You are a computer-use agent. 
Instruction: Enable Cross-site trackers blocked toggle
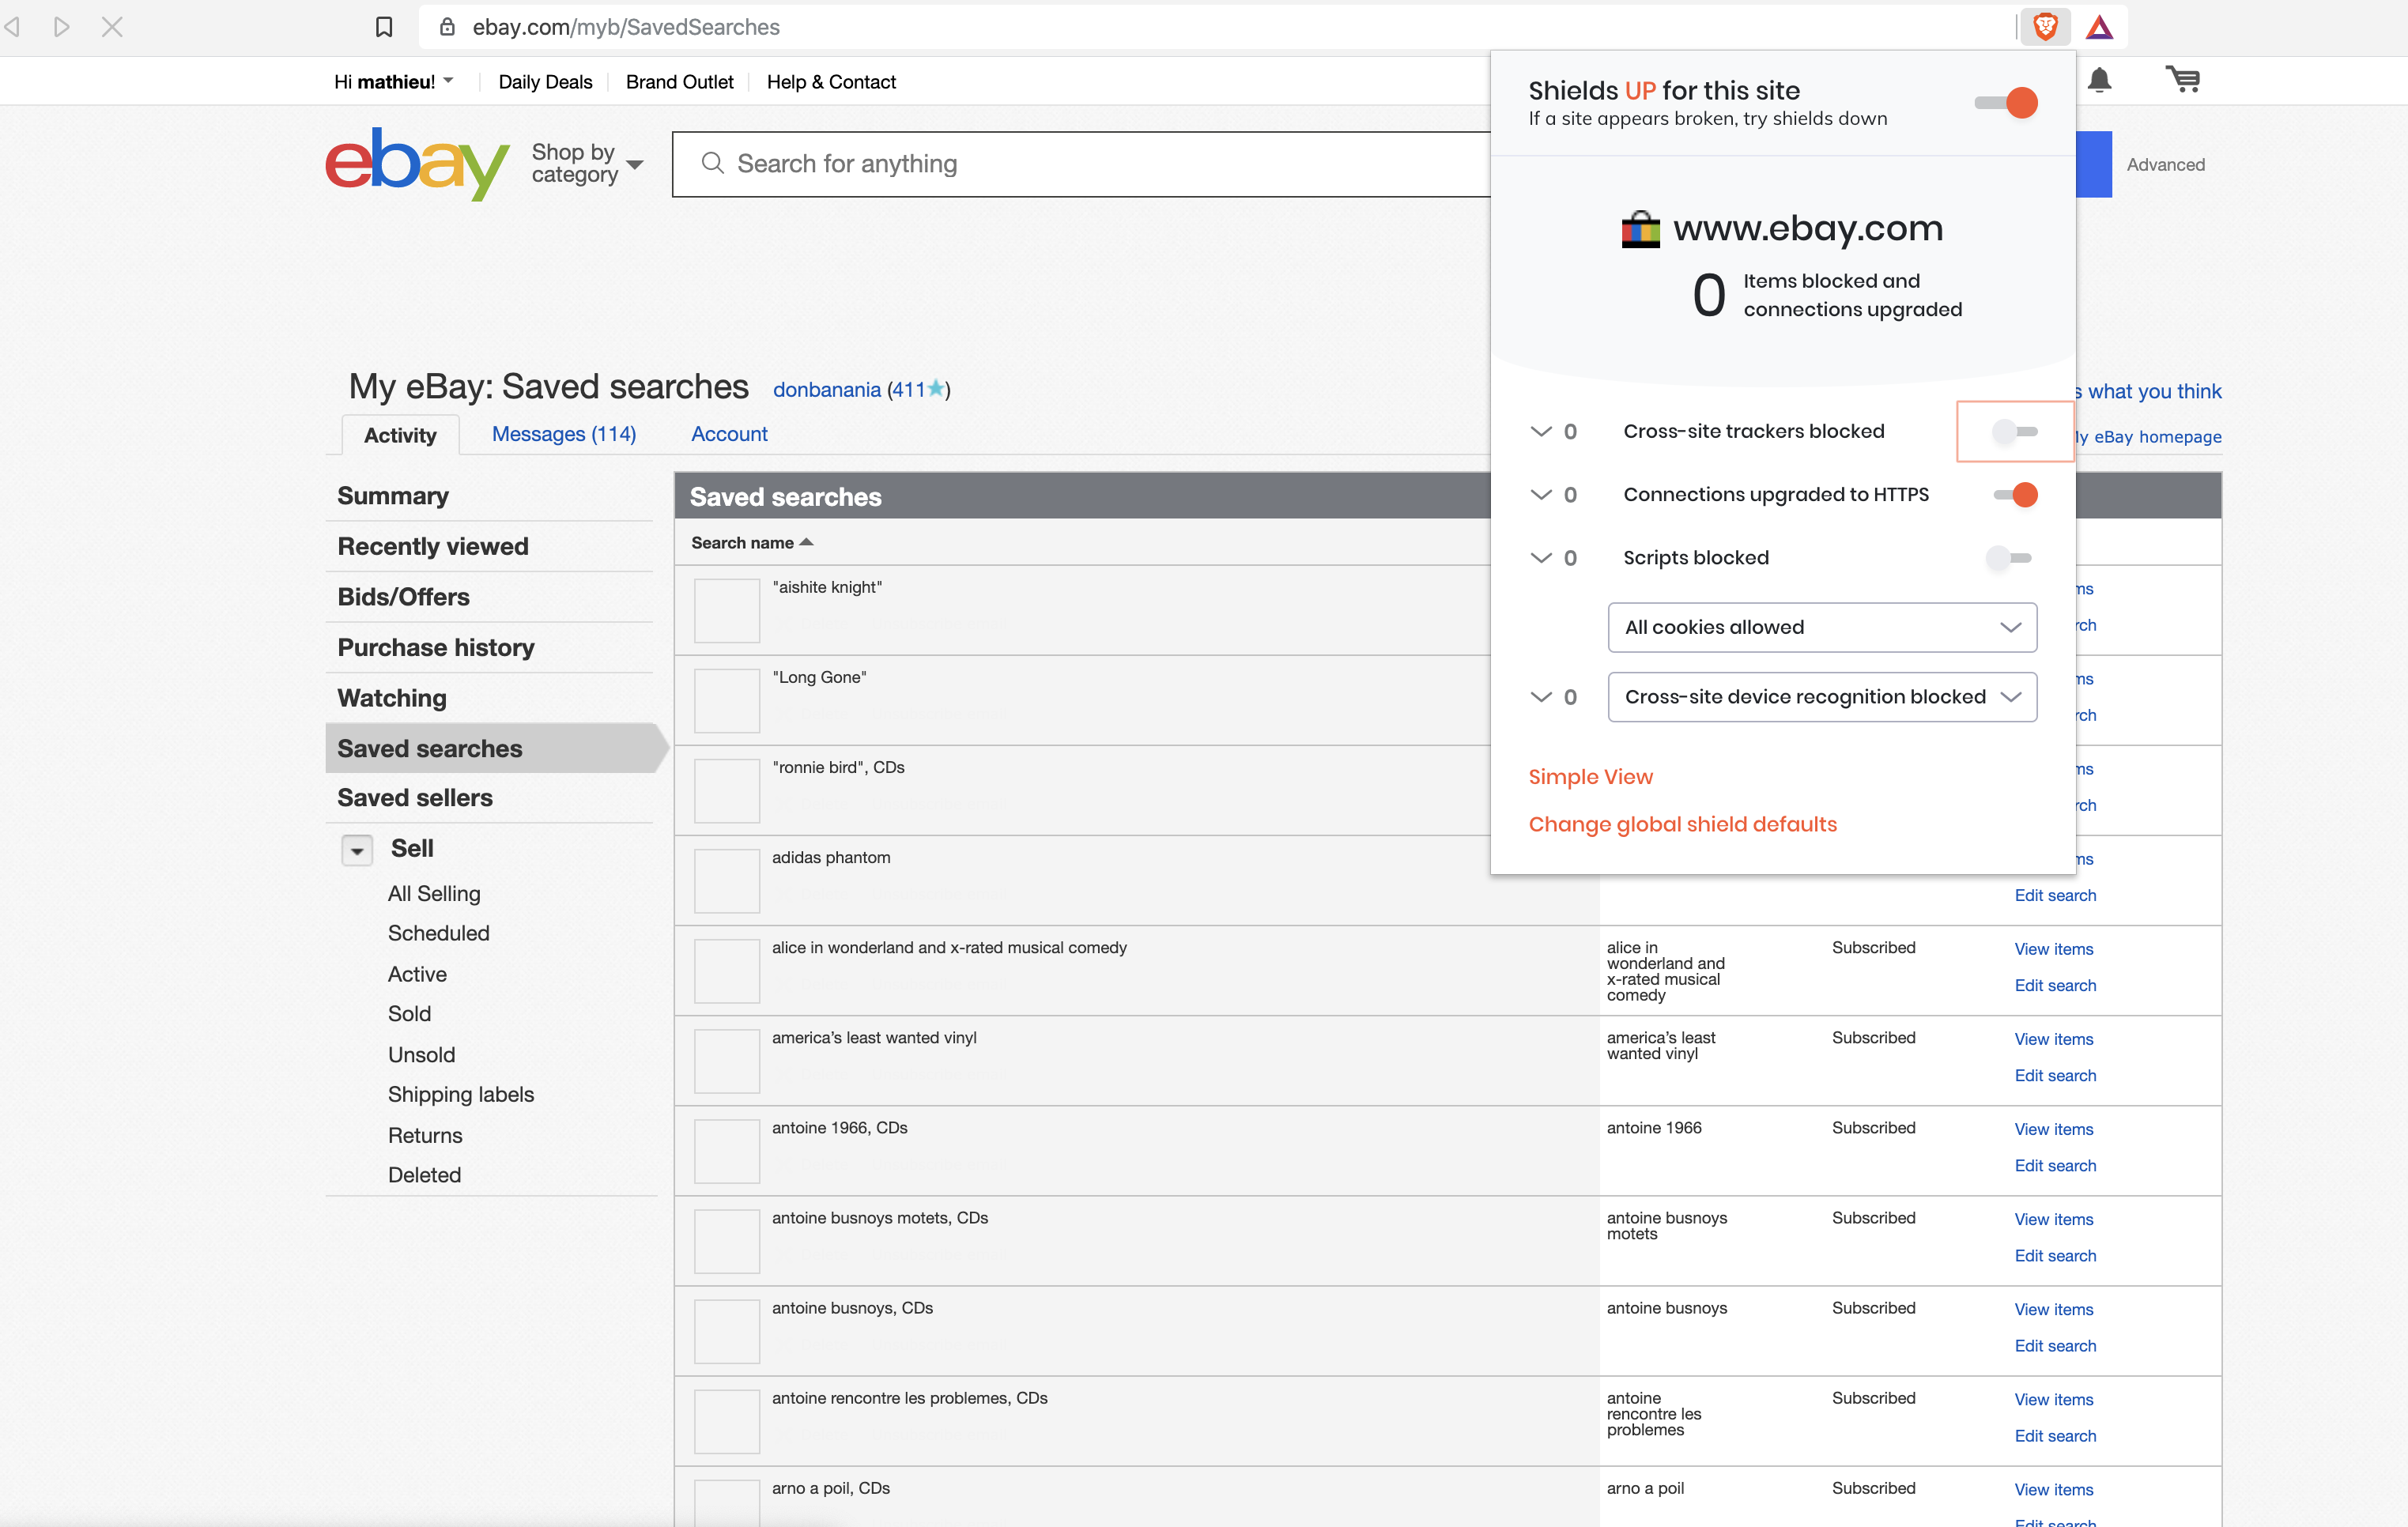point(2014,431)
